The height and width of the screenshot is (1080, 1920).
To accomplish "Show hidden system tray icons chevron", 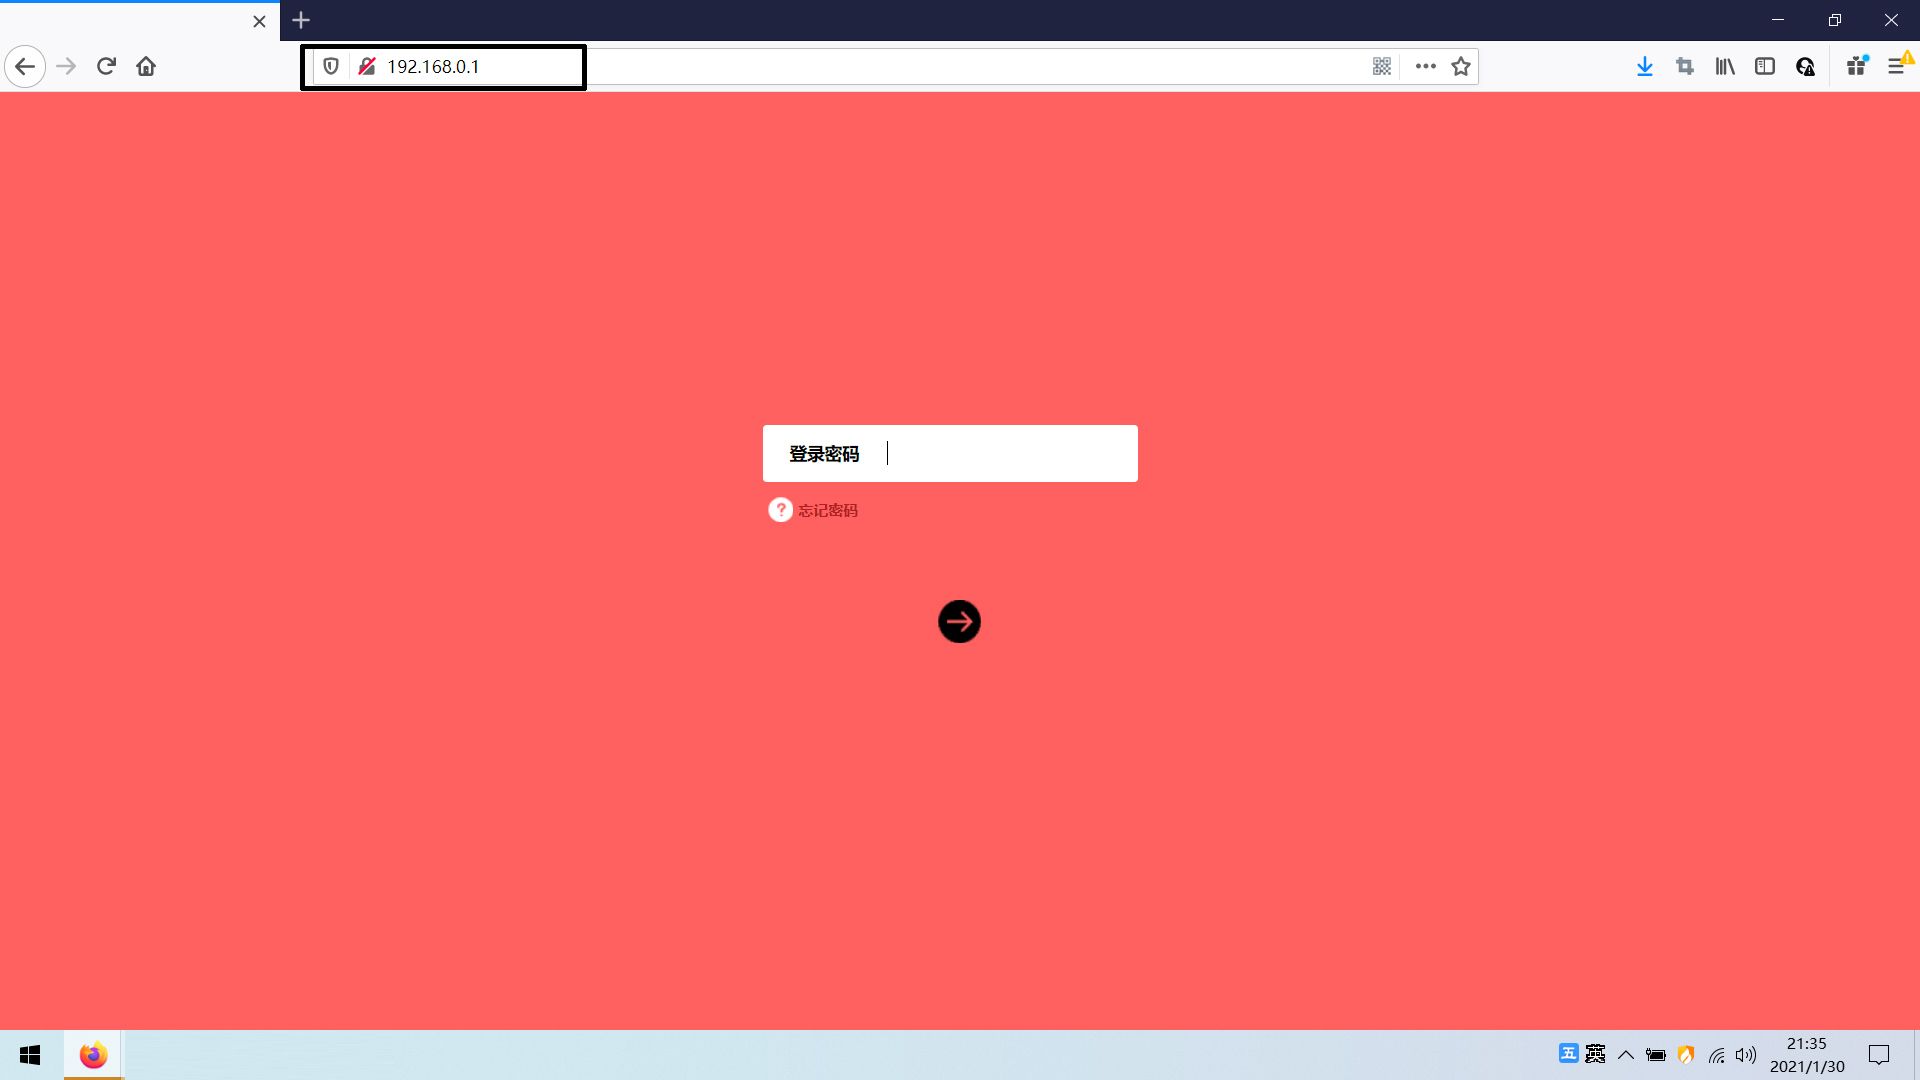I will click(x=1626, y=1054).
